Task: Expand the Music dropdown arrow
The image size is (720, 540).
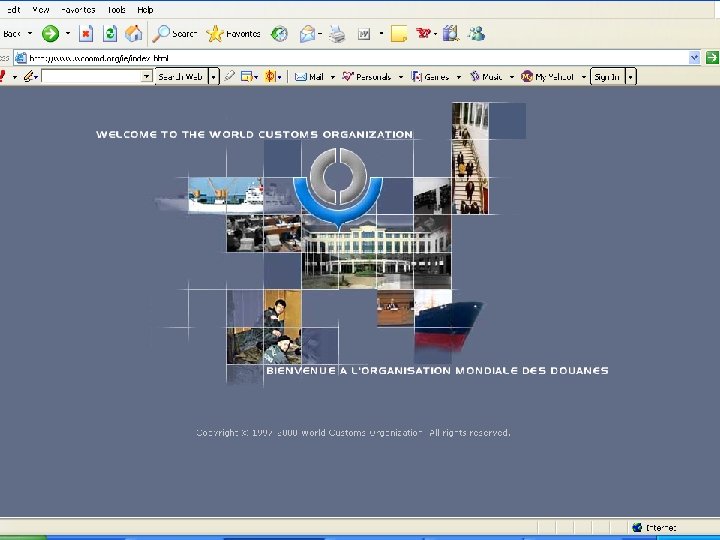Action: click(x=512, y=77)
